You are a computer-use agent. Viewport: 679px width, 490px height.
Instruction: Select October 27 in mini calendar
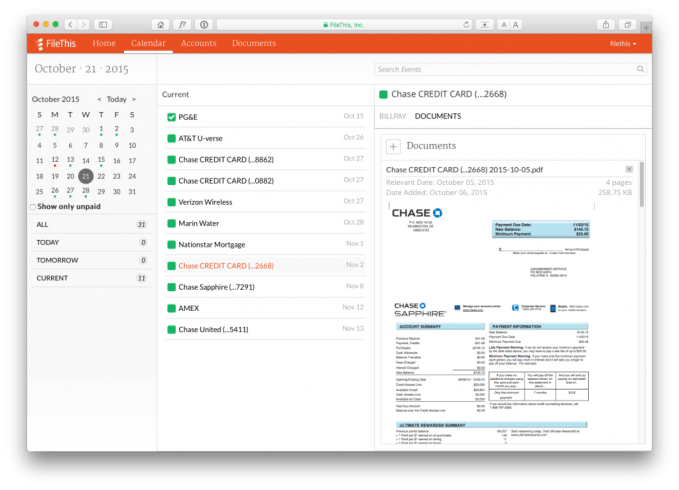point(70,191)
